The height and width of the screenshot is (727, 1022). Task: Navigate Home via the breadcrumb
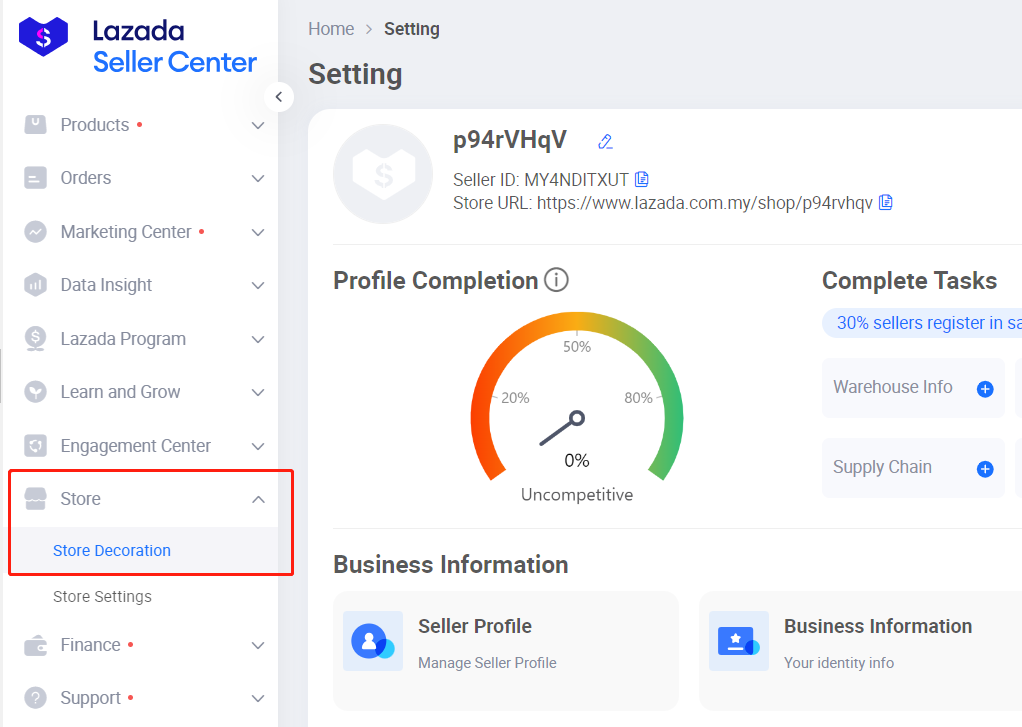click(x=331, y=29)
